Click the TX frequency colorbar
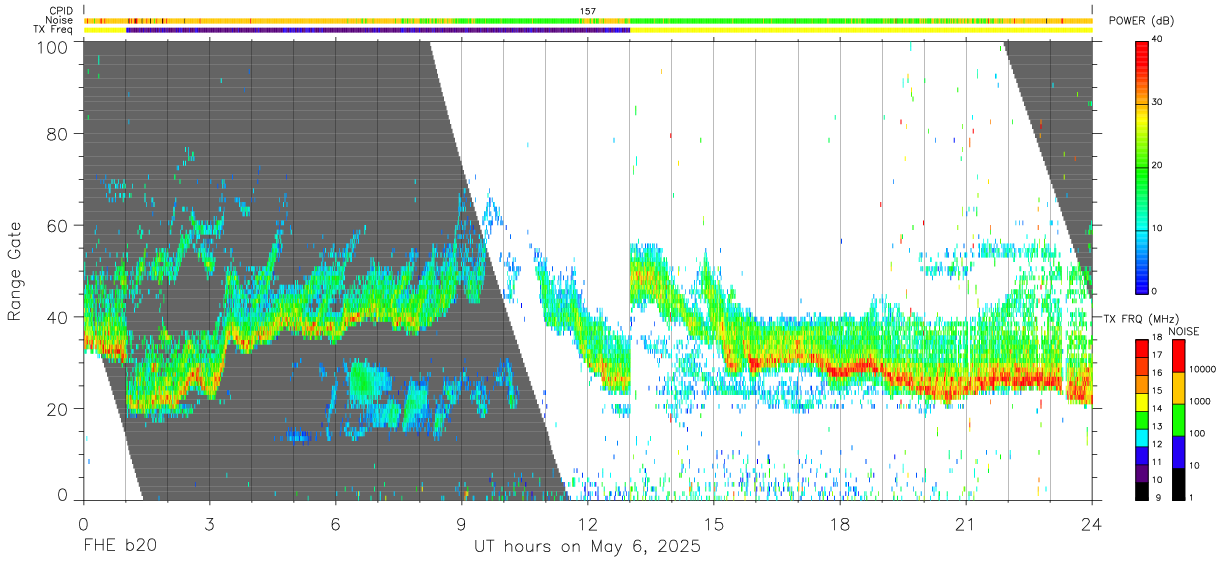The image size is (1228, 567). tap(1142, 419)
